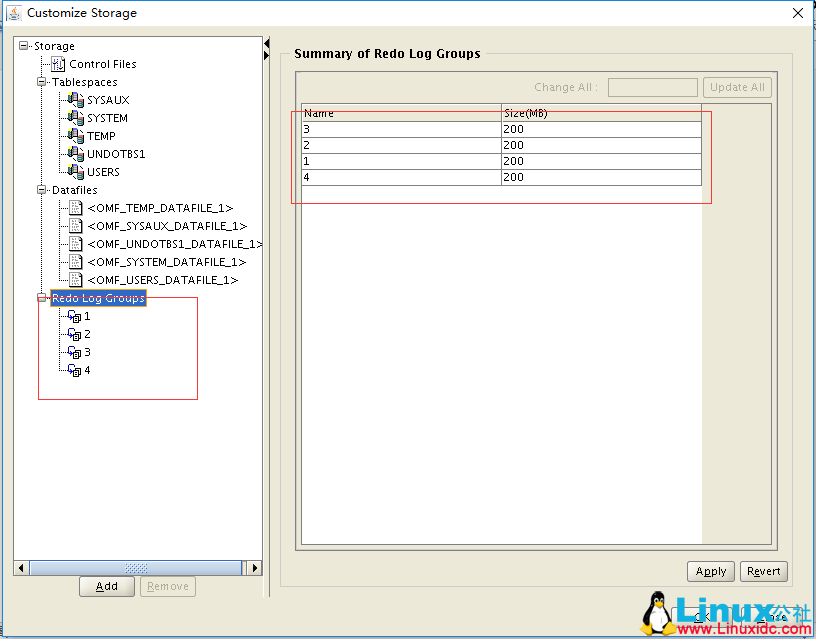Click the OMF_SYSTEM_DATAFILE_1 datafile icon
The width and height of the screenshot is (816, 639).
[x=73, y=261]
